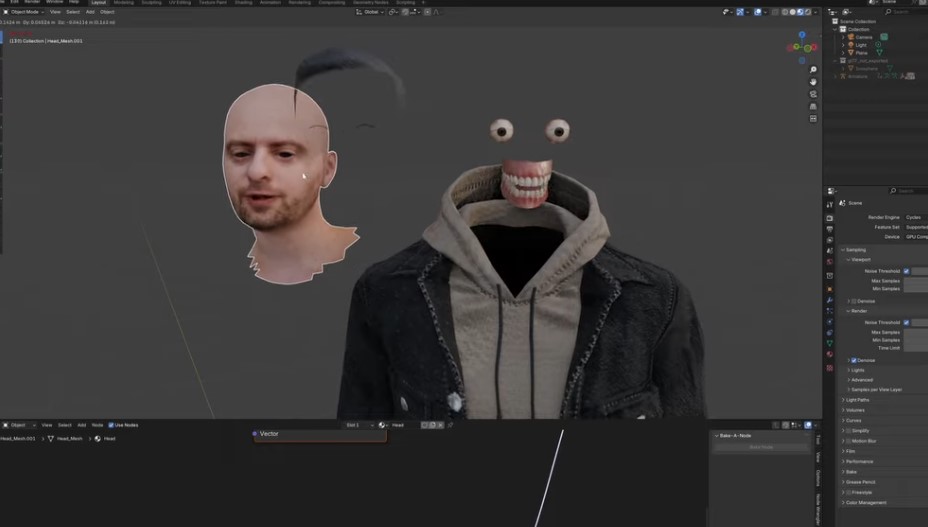Enable Use Nodes checkbox in node editor
928x527 pixels.
[x=111, y=425]
